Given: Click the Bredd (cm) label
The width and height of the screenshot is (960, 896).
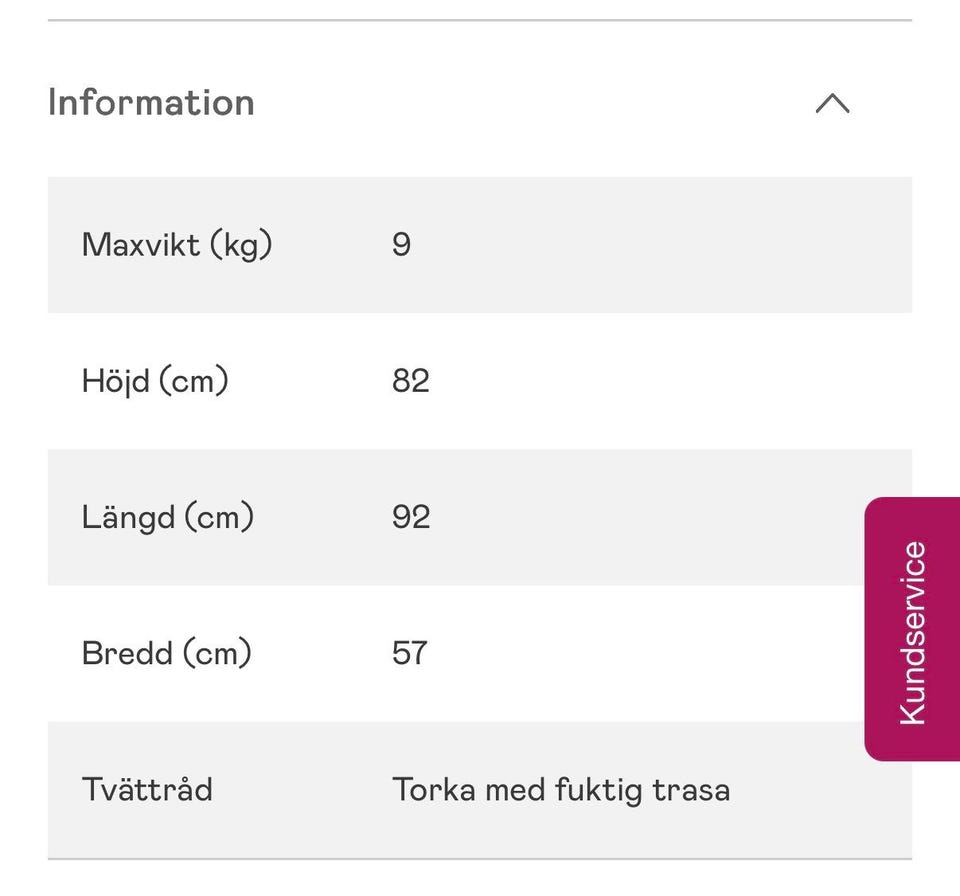Looking at the screenshot, I should (166, 653).
